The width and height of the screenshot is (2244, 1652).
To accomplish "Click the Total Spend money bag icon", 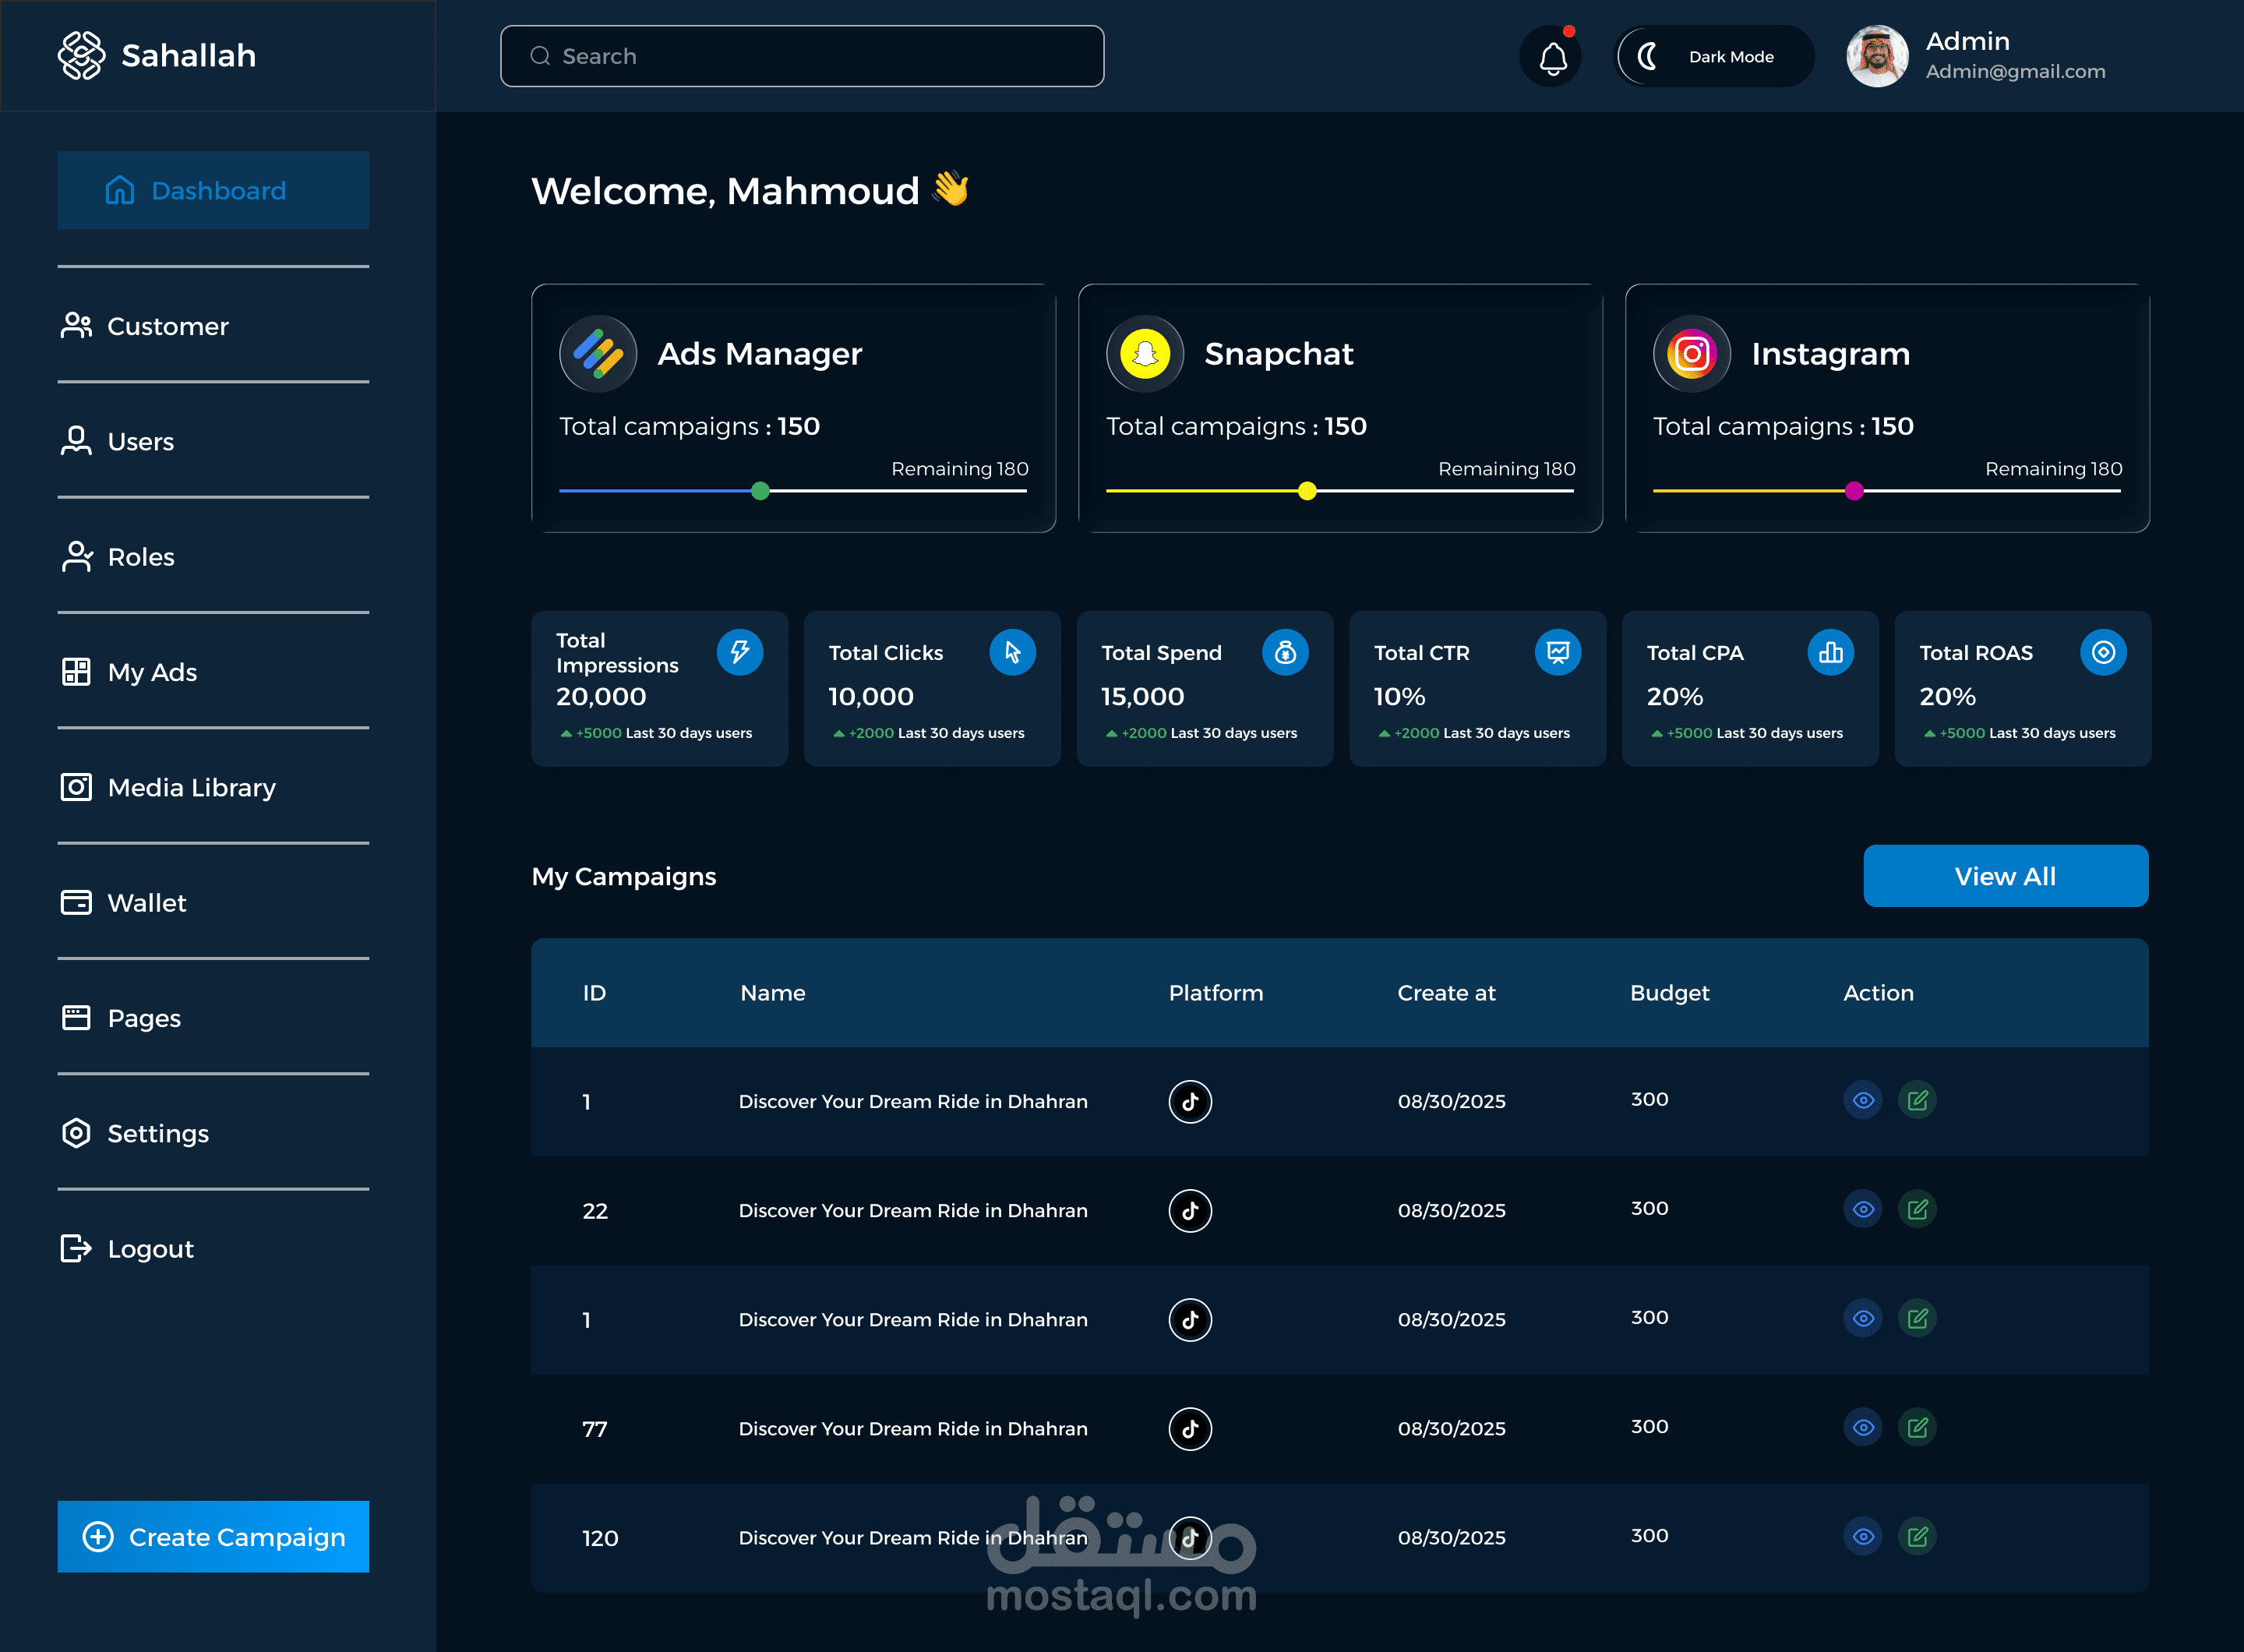I will click(1285, 652).
